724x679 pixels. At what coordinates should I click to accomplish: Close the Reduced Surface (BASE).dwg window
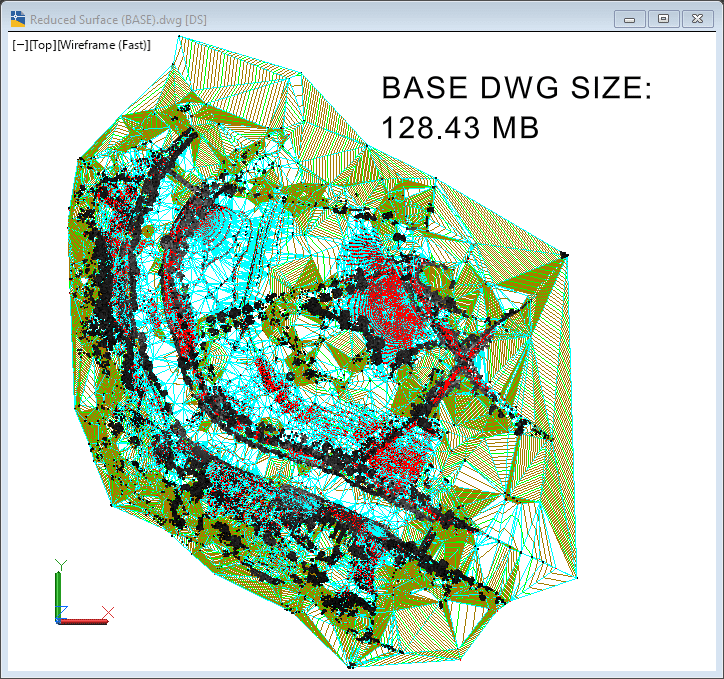[x=698, y=19]
